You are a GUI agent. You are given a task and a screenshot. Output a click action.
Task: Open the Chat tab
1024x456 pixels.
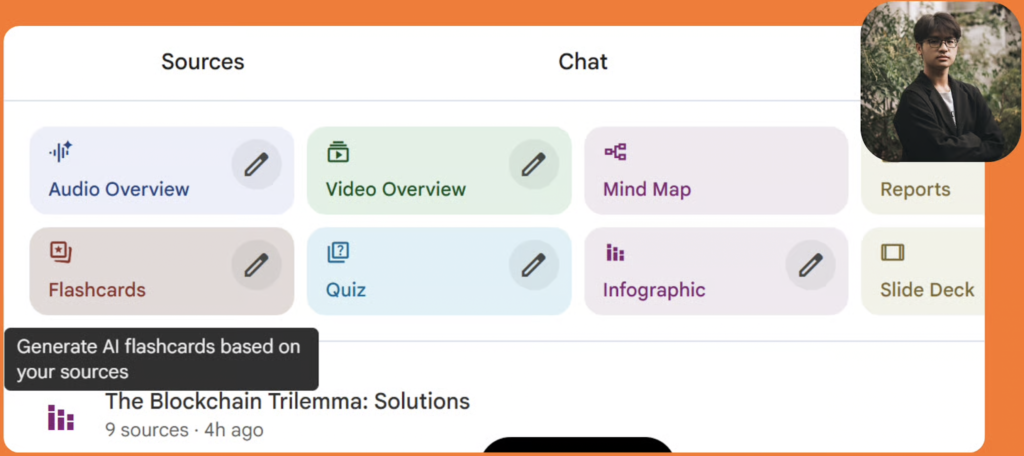[x=583, y=62]
